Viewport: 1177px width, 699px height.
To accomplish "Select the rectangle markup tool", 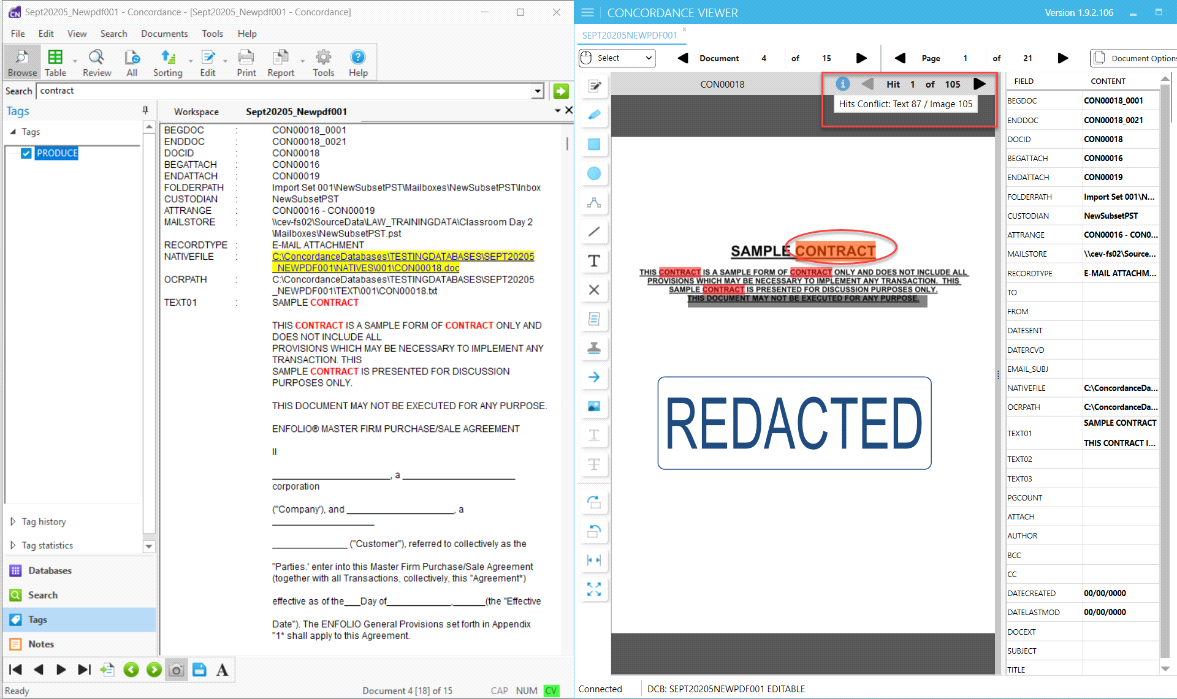I will (x=594, y=144).
